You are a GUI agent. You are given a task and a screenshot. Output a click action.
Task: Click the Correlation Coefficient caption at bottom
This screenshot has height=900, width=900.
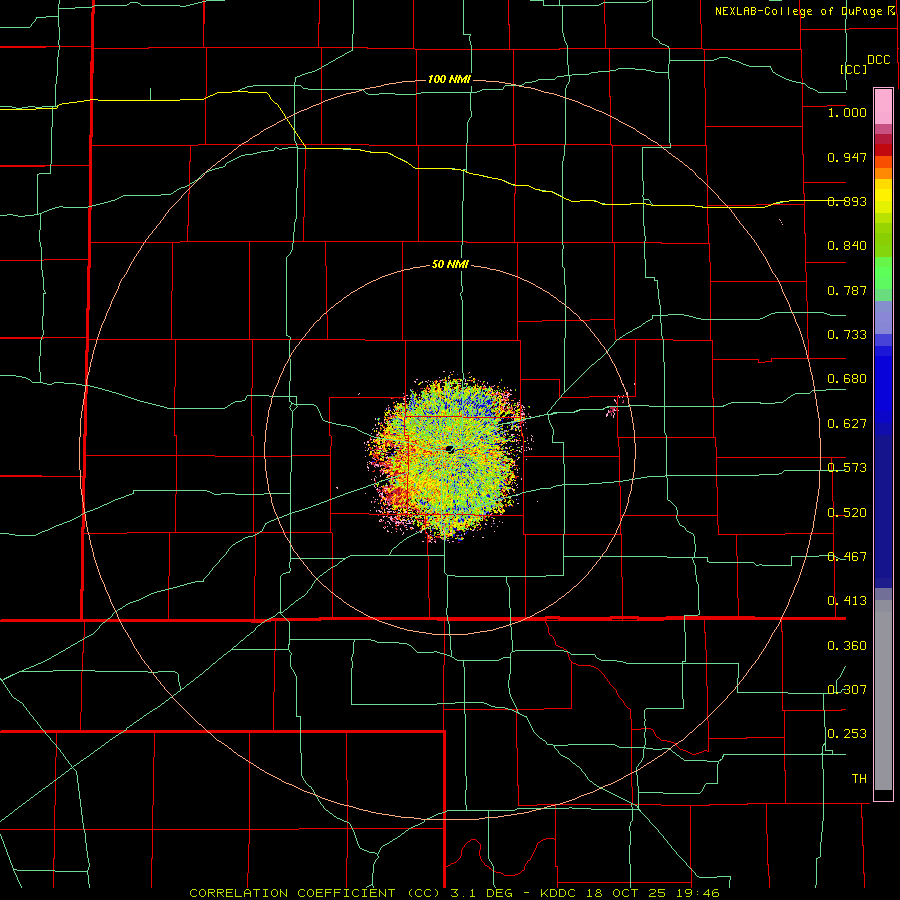(x=454, y=893)
